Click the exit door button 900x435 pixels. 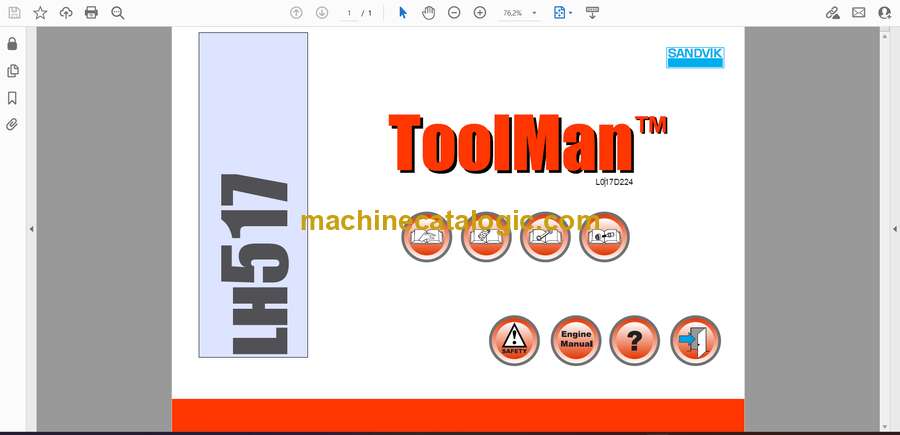(x=696, y=340)
